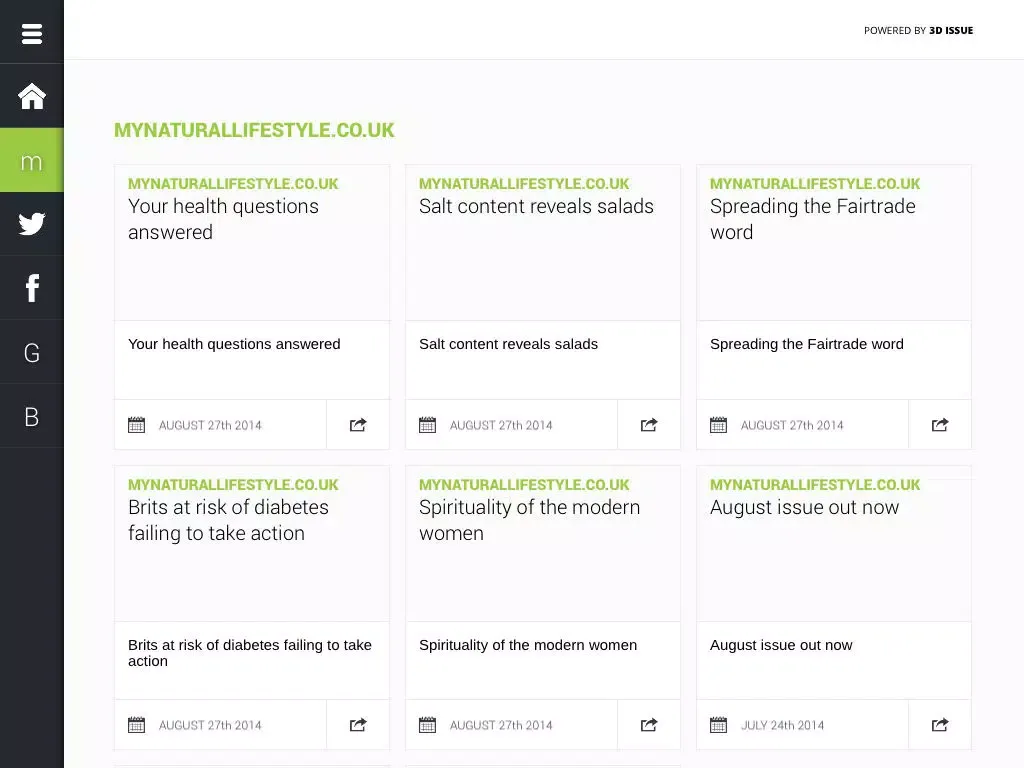Open the hamburger menu in sidebar
This screenshot has width=1024, height=768.
tap(31, 33)
